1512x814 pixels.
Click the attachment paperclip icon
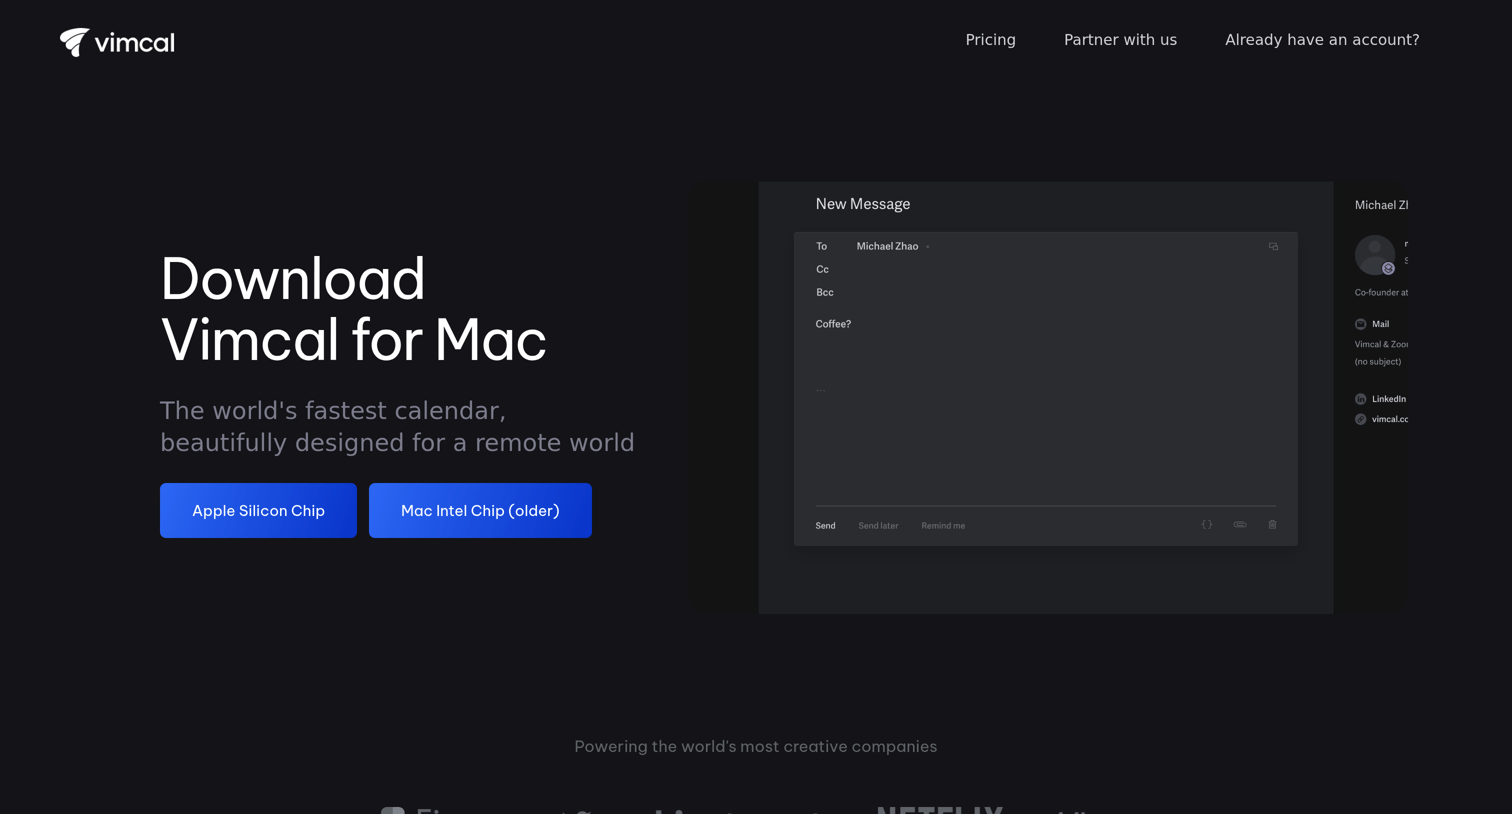click(x=1240, y=525)
